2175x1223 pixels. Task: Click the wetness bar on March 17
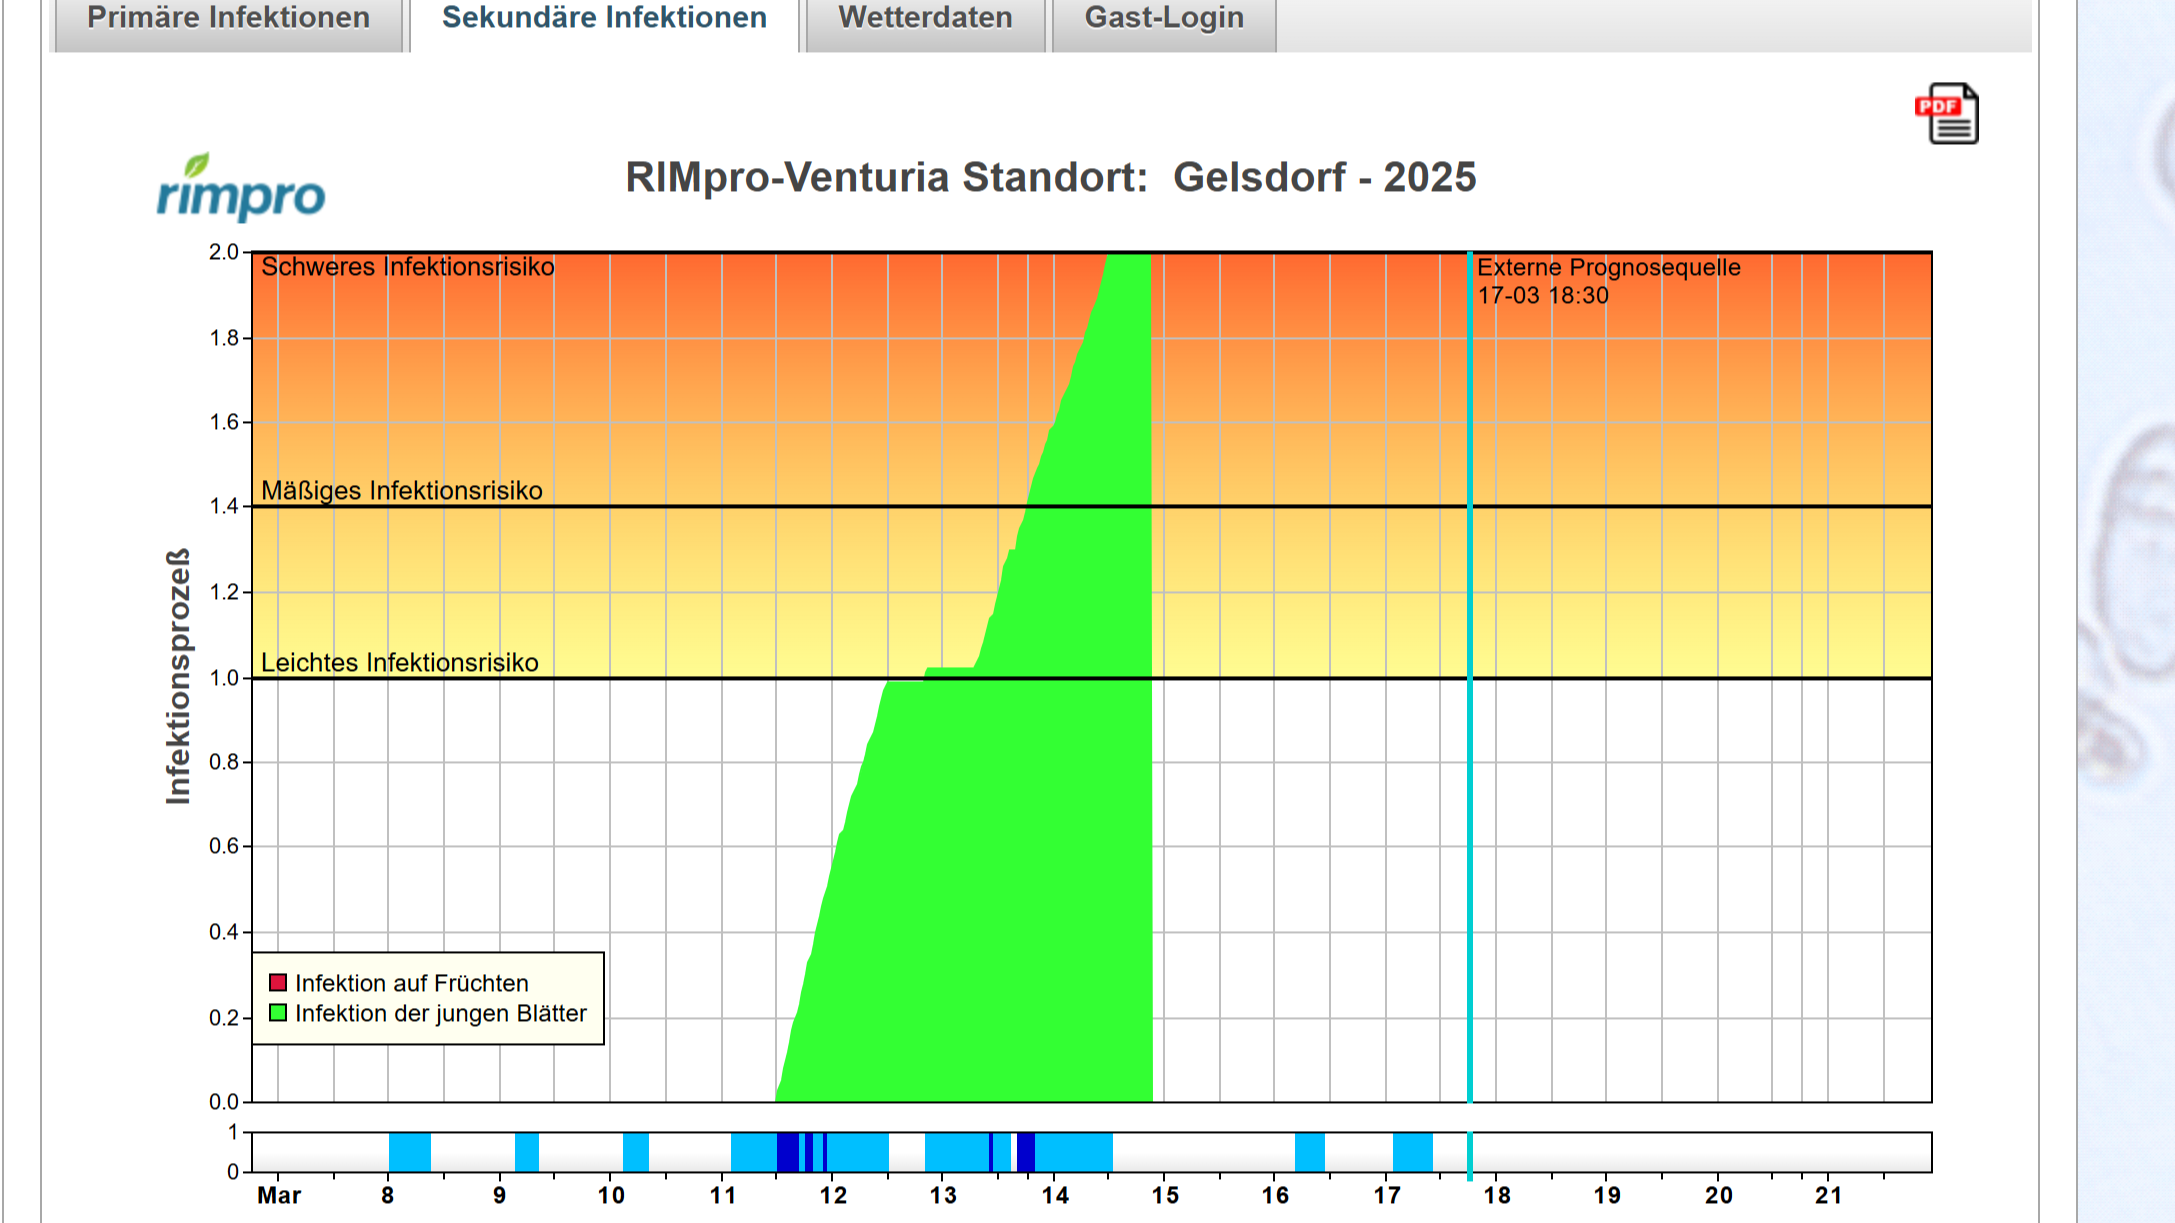click(x=1413, y=1152)
